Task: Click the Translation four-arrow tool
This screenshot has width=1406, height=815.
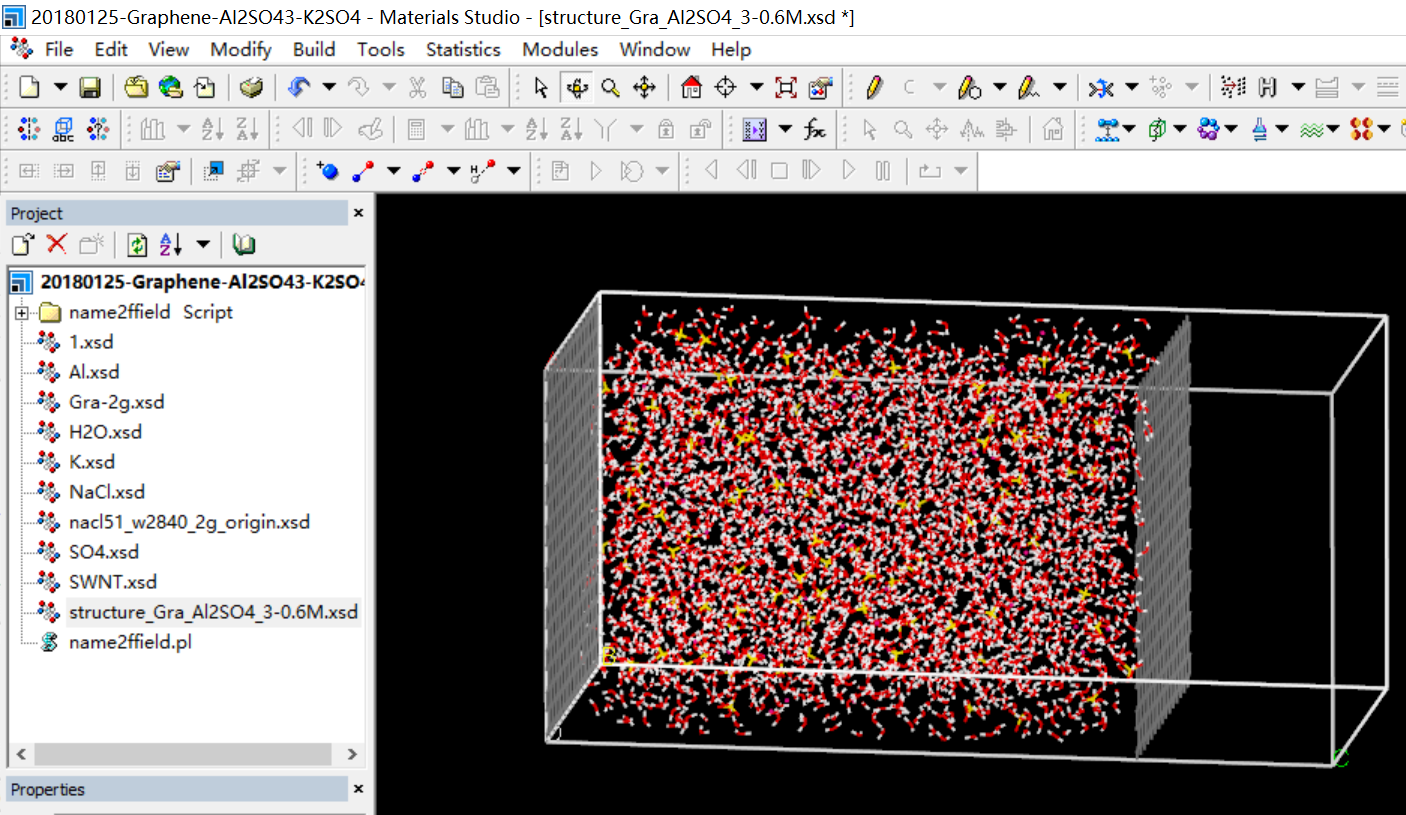Action: (x=645, y=88)
